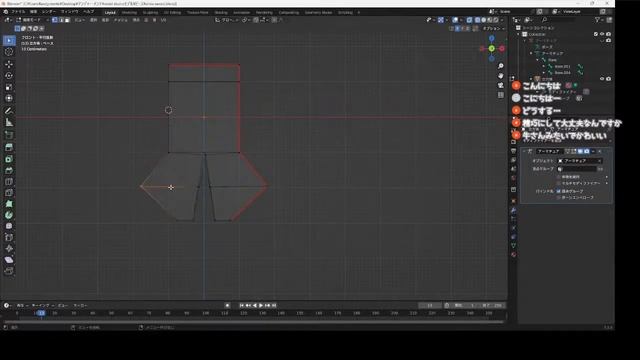Screen dimensions: 640x360
Task: Collapse the Collection tree item
Action: click(x=519, y=34)
